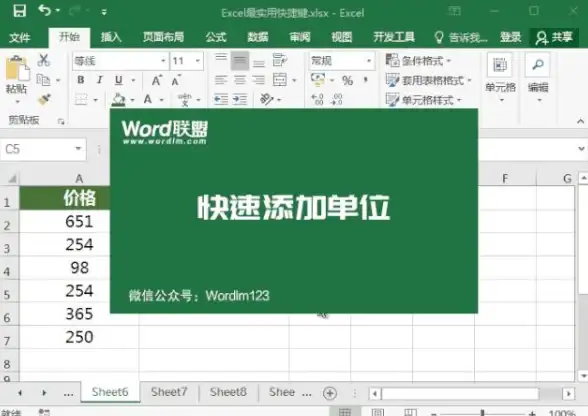Click the Copy icon

[44, 80]
